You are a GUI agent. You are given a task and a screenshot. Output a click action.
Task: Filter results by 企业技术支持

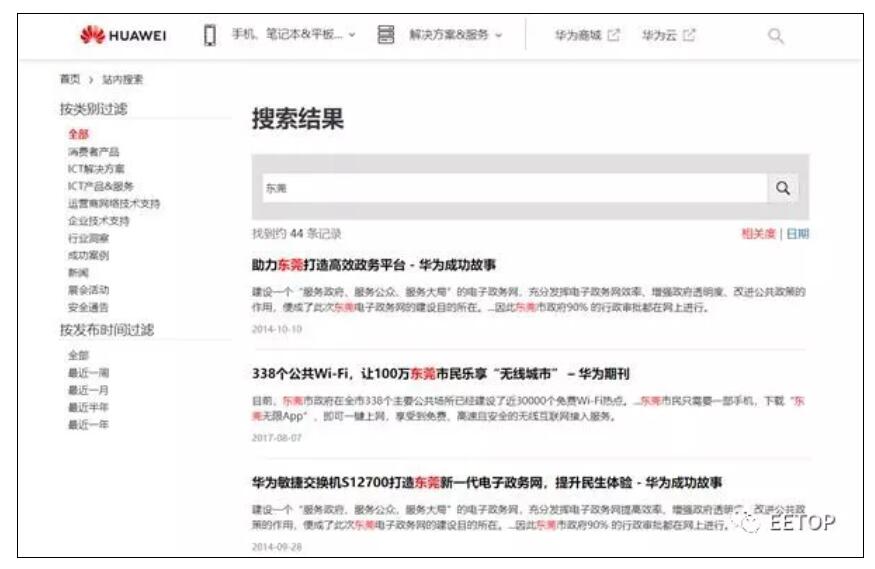pos(98,220)
